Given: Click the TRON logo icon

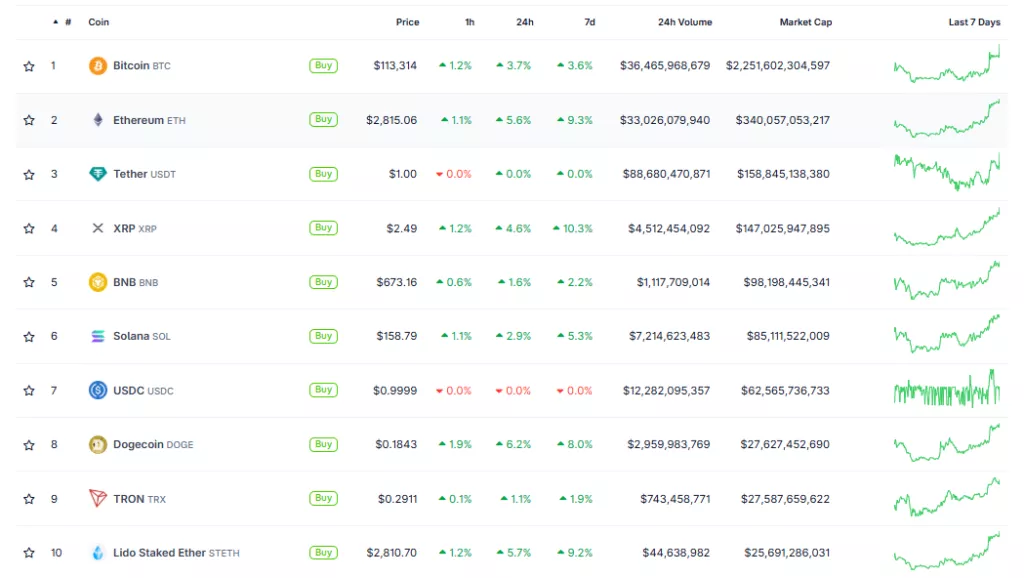Looking at the screenshot, I should tap(98, 498).
